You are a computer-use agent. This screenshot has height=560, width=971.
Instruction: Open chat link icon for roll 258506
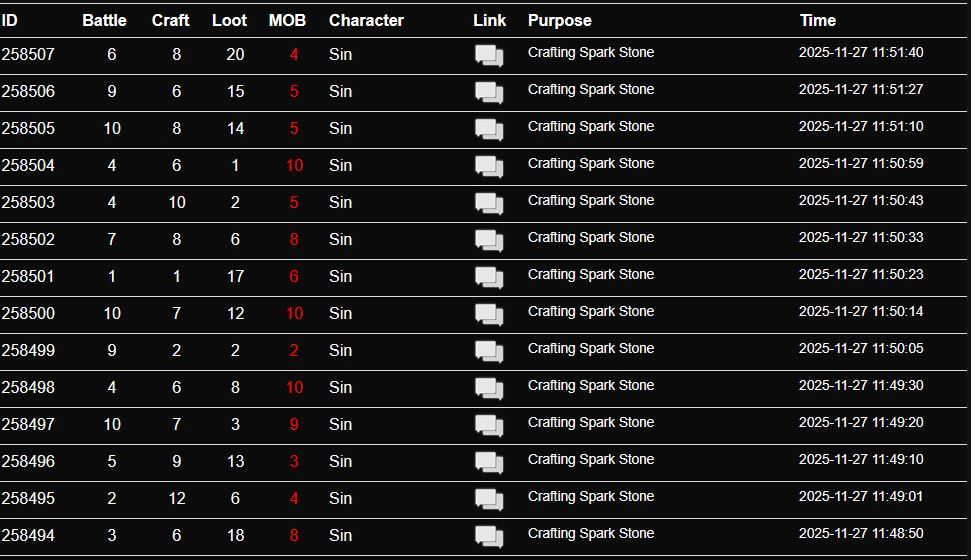click(x=488, y=93)
